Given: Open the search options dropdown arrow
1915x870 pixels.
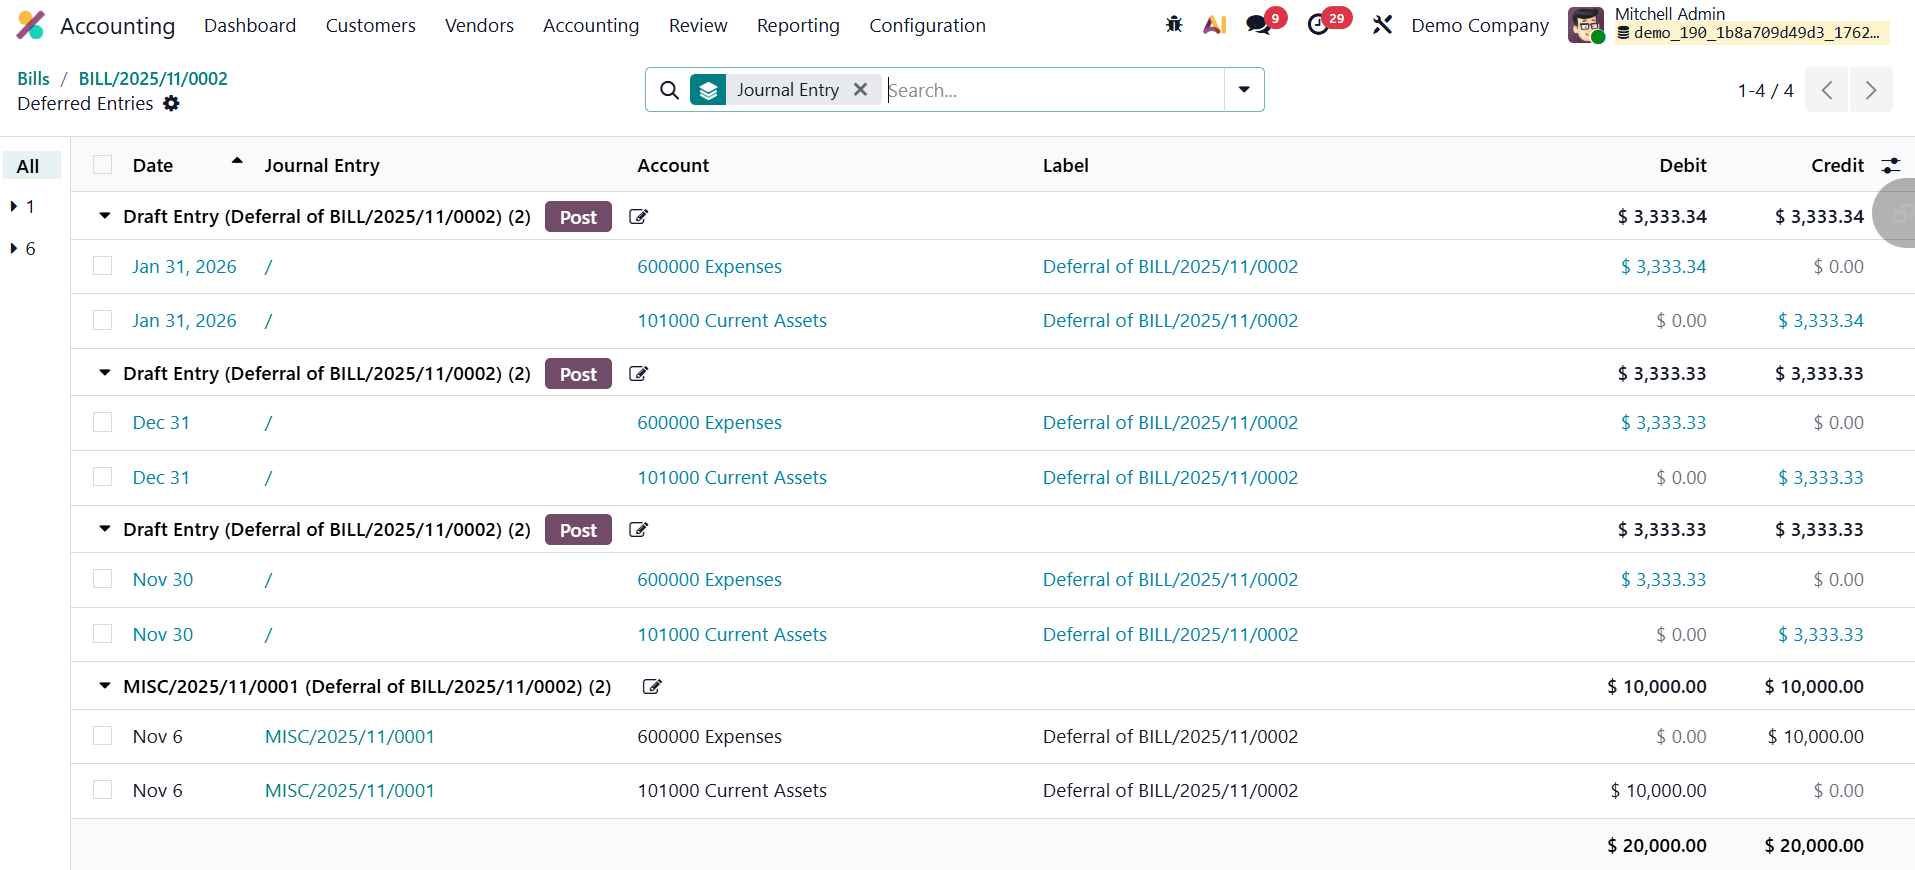Looking at the screenshot, I should 1244,90.
